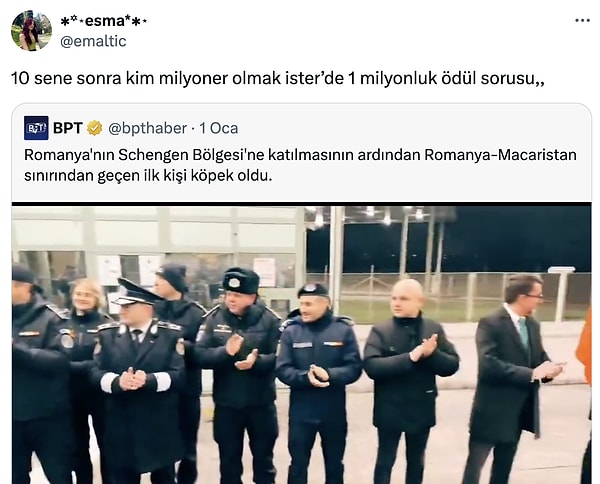Screen dimensions: 600x484
Task: Open the @bpthaber handle
Action: pos(148,128)
